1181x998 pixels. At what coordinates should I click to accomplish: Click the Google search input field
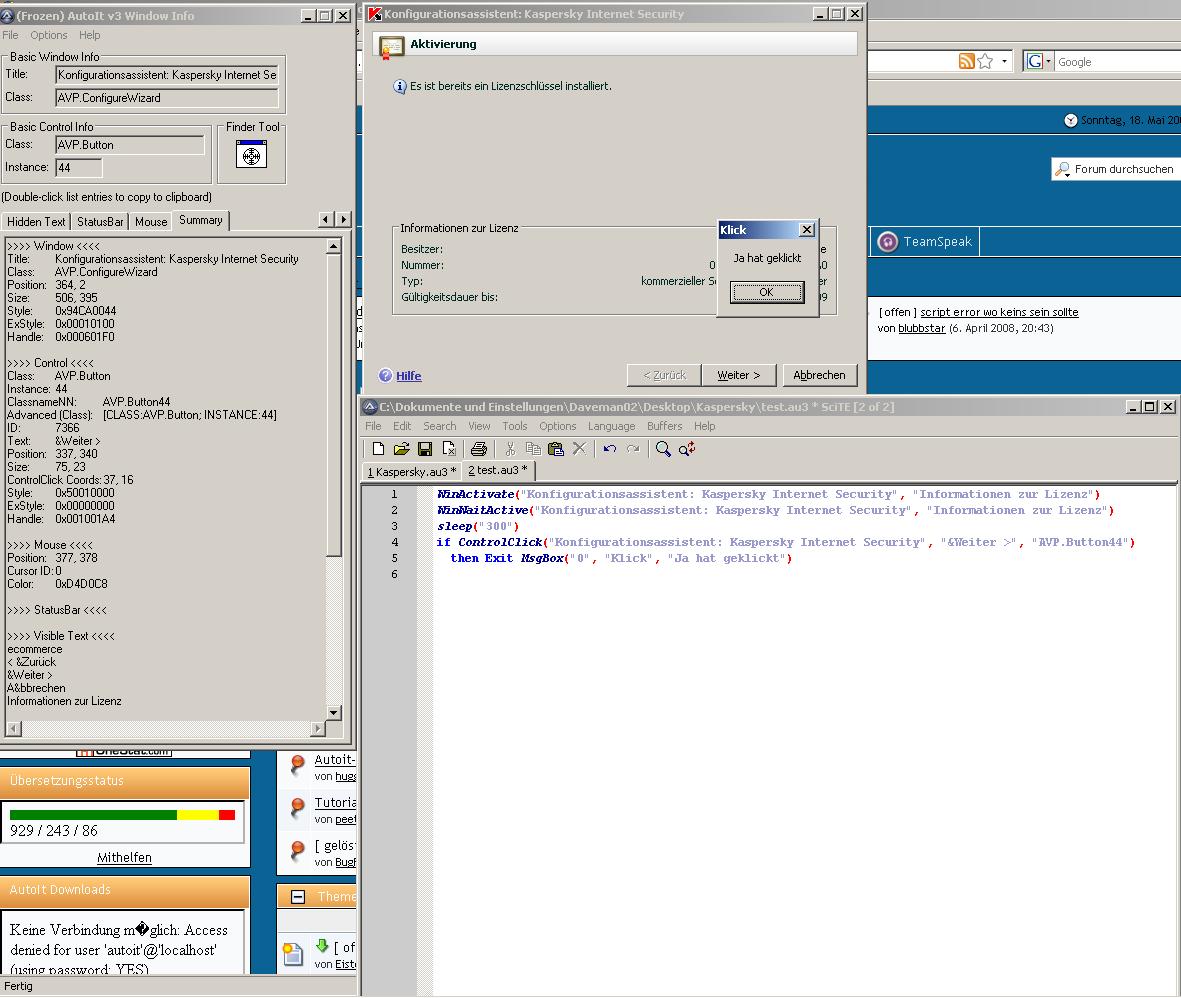click(1115, 62)
